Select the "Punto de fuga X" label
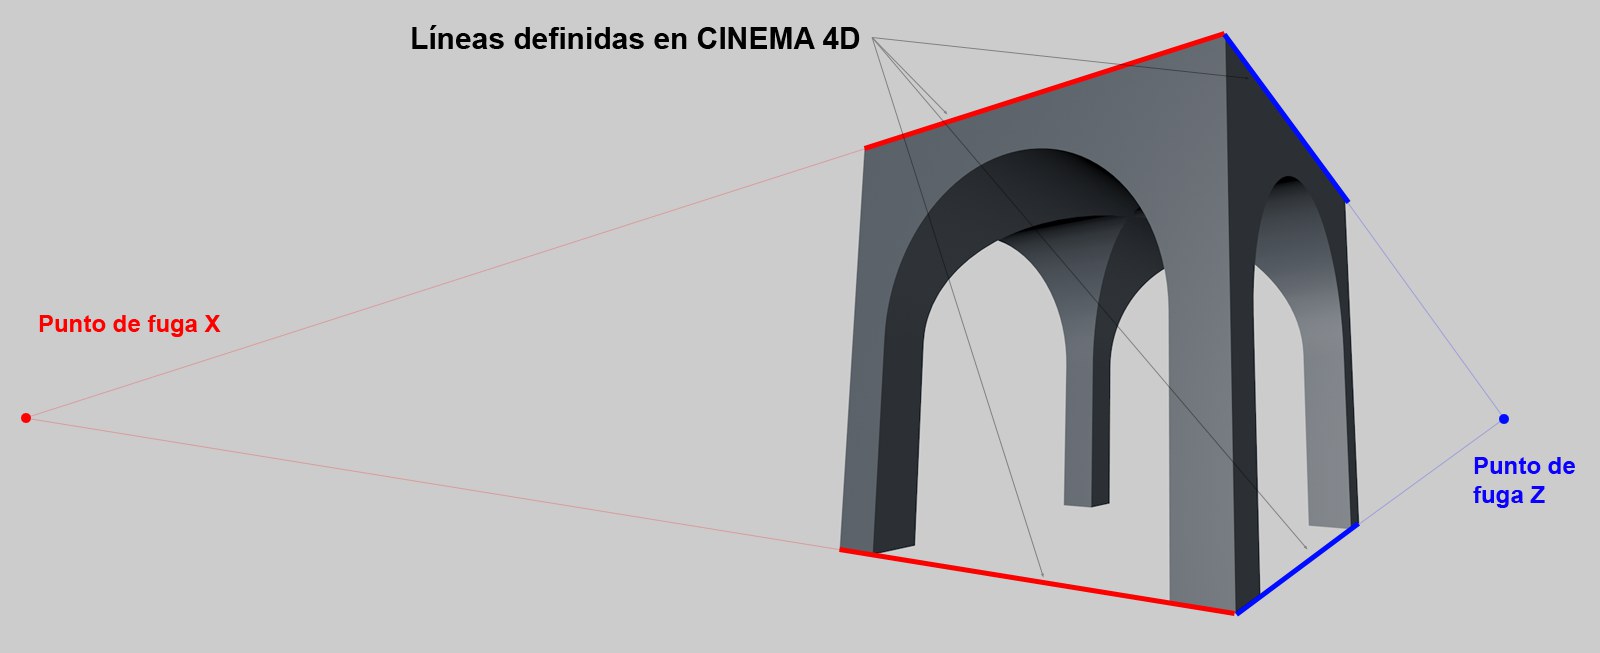The image size is (1600, 653). [x=129, y=324]
